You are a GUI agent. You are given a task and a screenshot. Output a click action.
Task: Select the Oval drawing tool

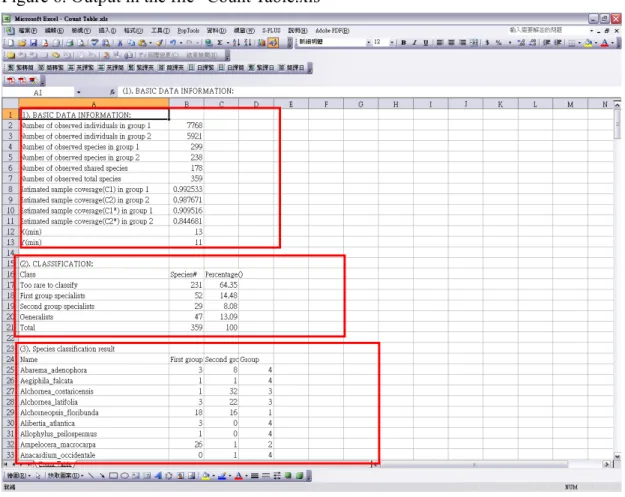(x=124, y=475)
